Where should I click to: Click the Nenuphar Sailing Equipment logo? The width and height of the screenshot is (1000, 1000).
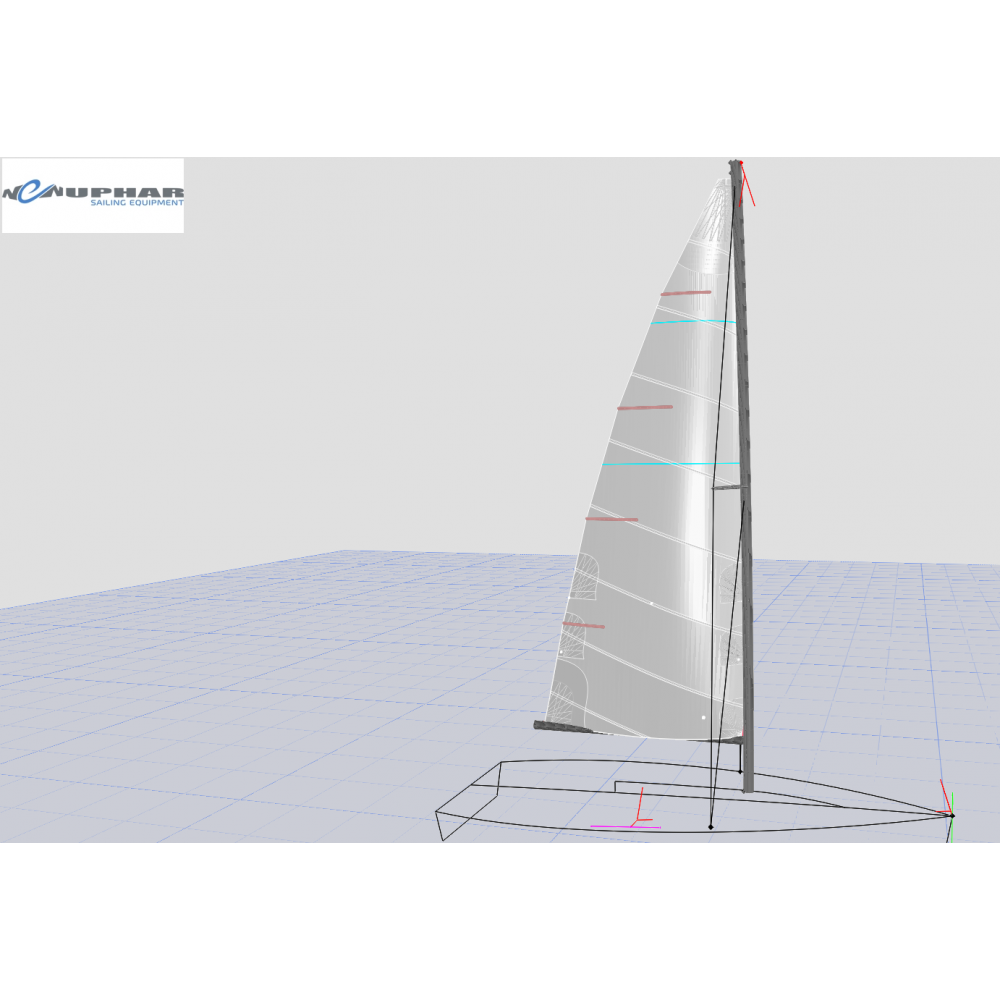pos(93,195)
